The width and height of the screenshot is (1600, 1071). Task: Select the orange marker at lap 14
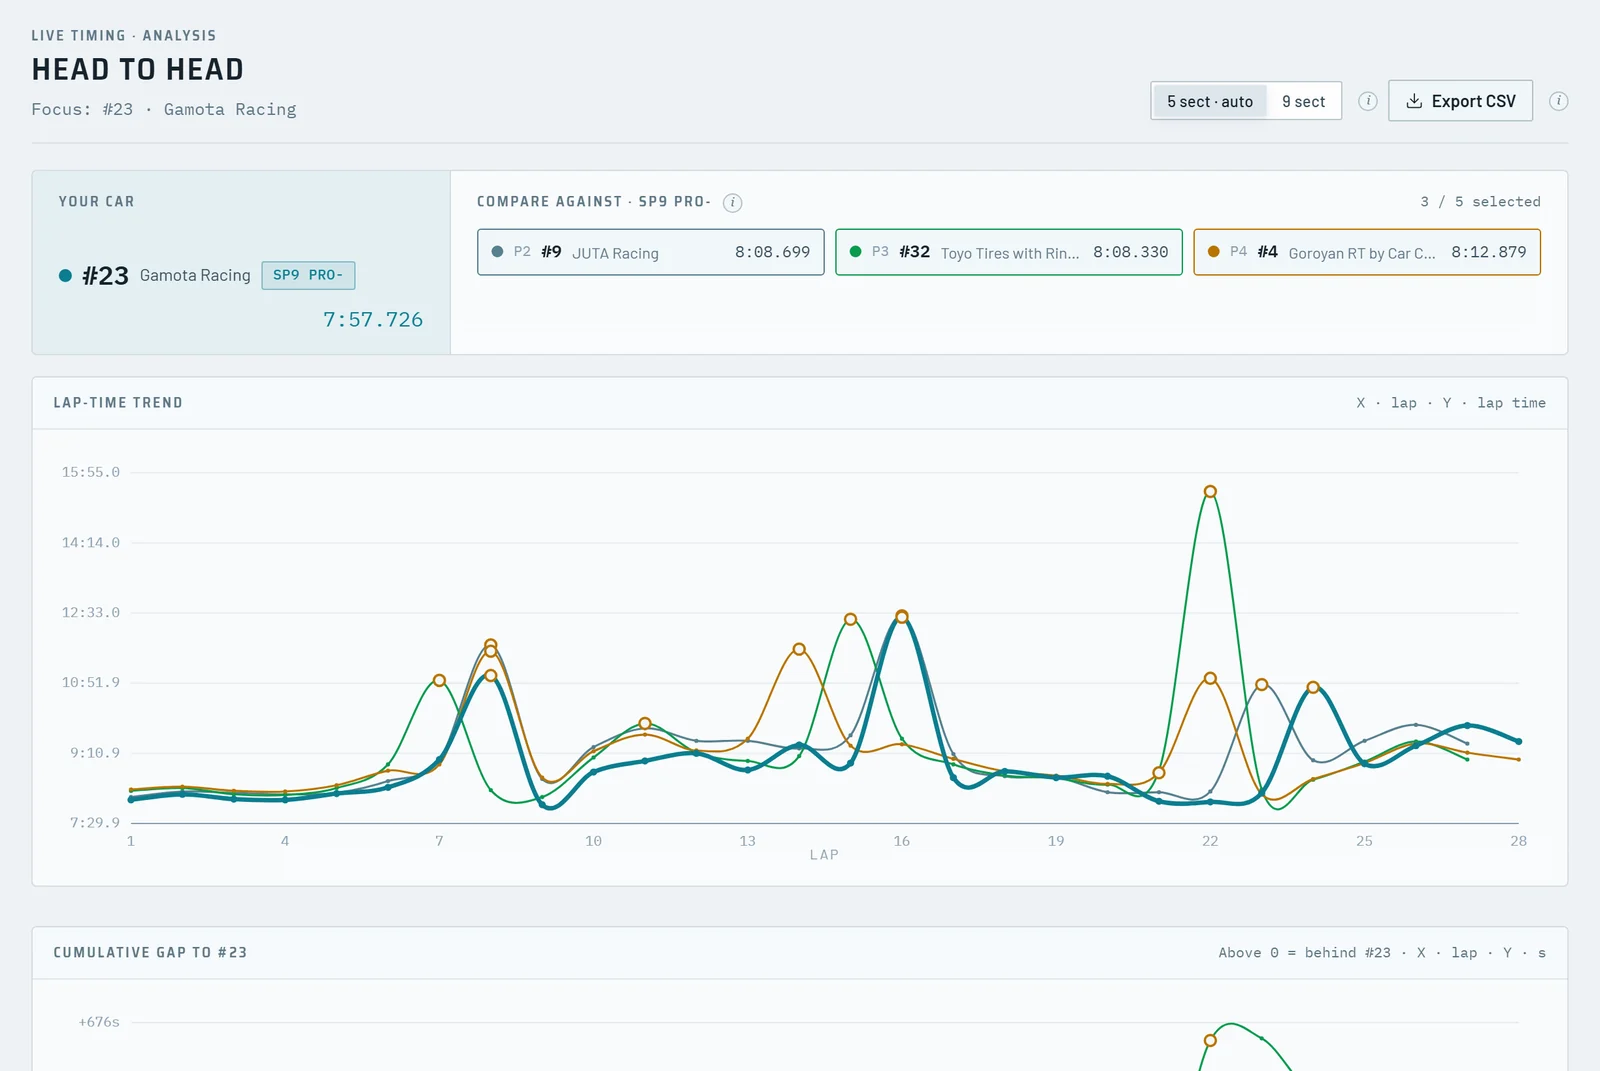[x=799, y=649]
